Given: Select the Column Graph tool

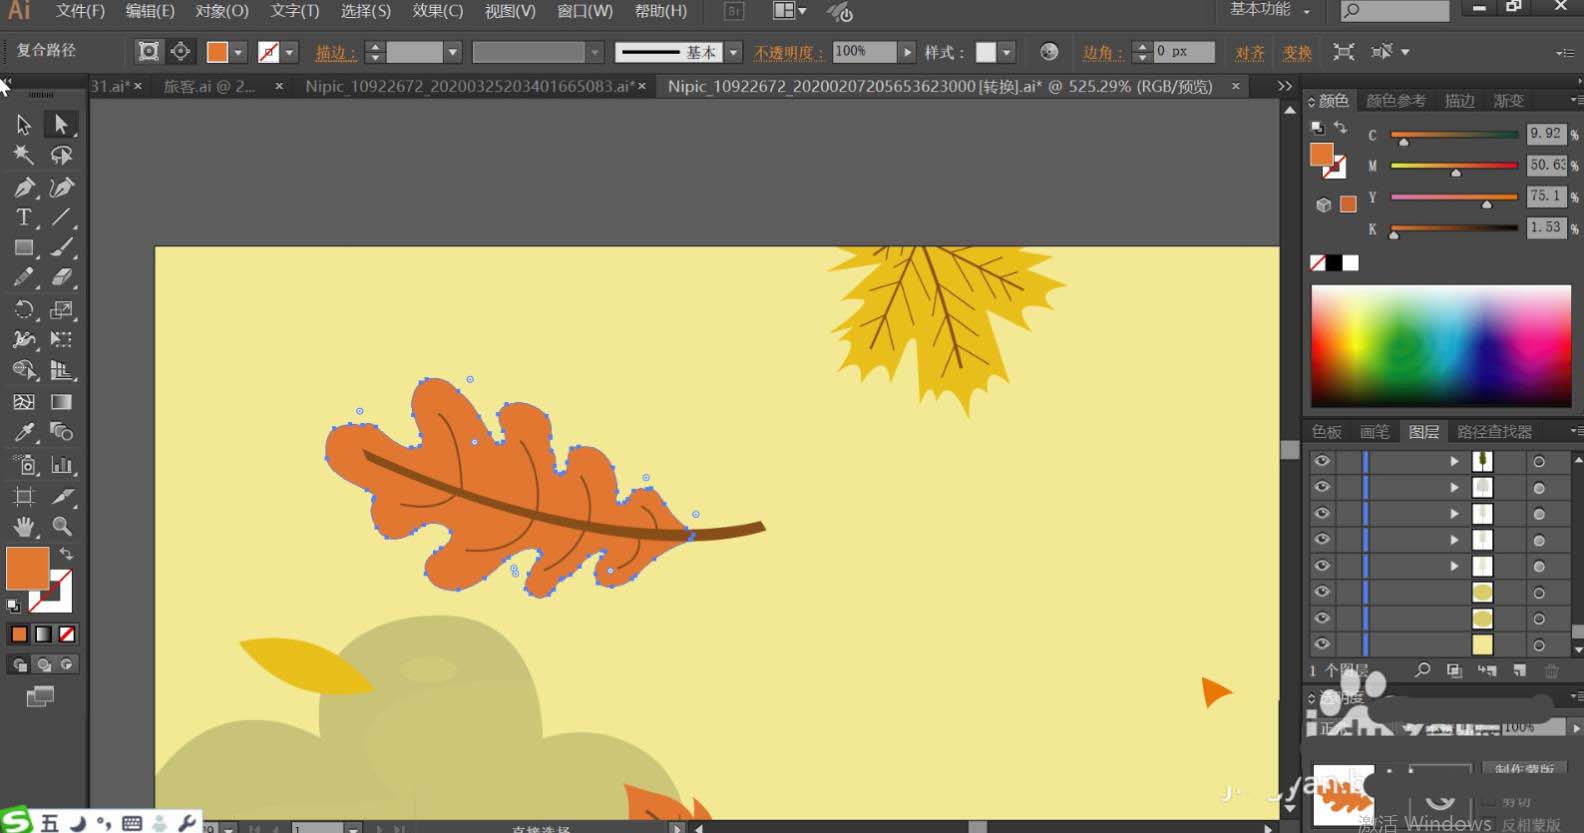Looking at the screenshot, I should [61, 464].
